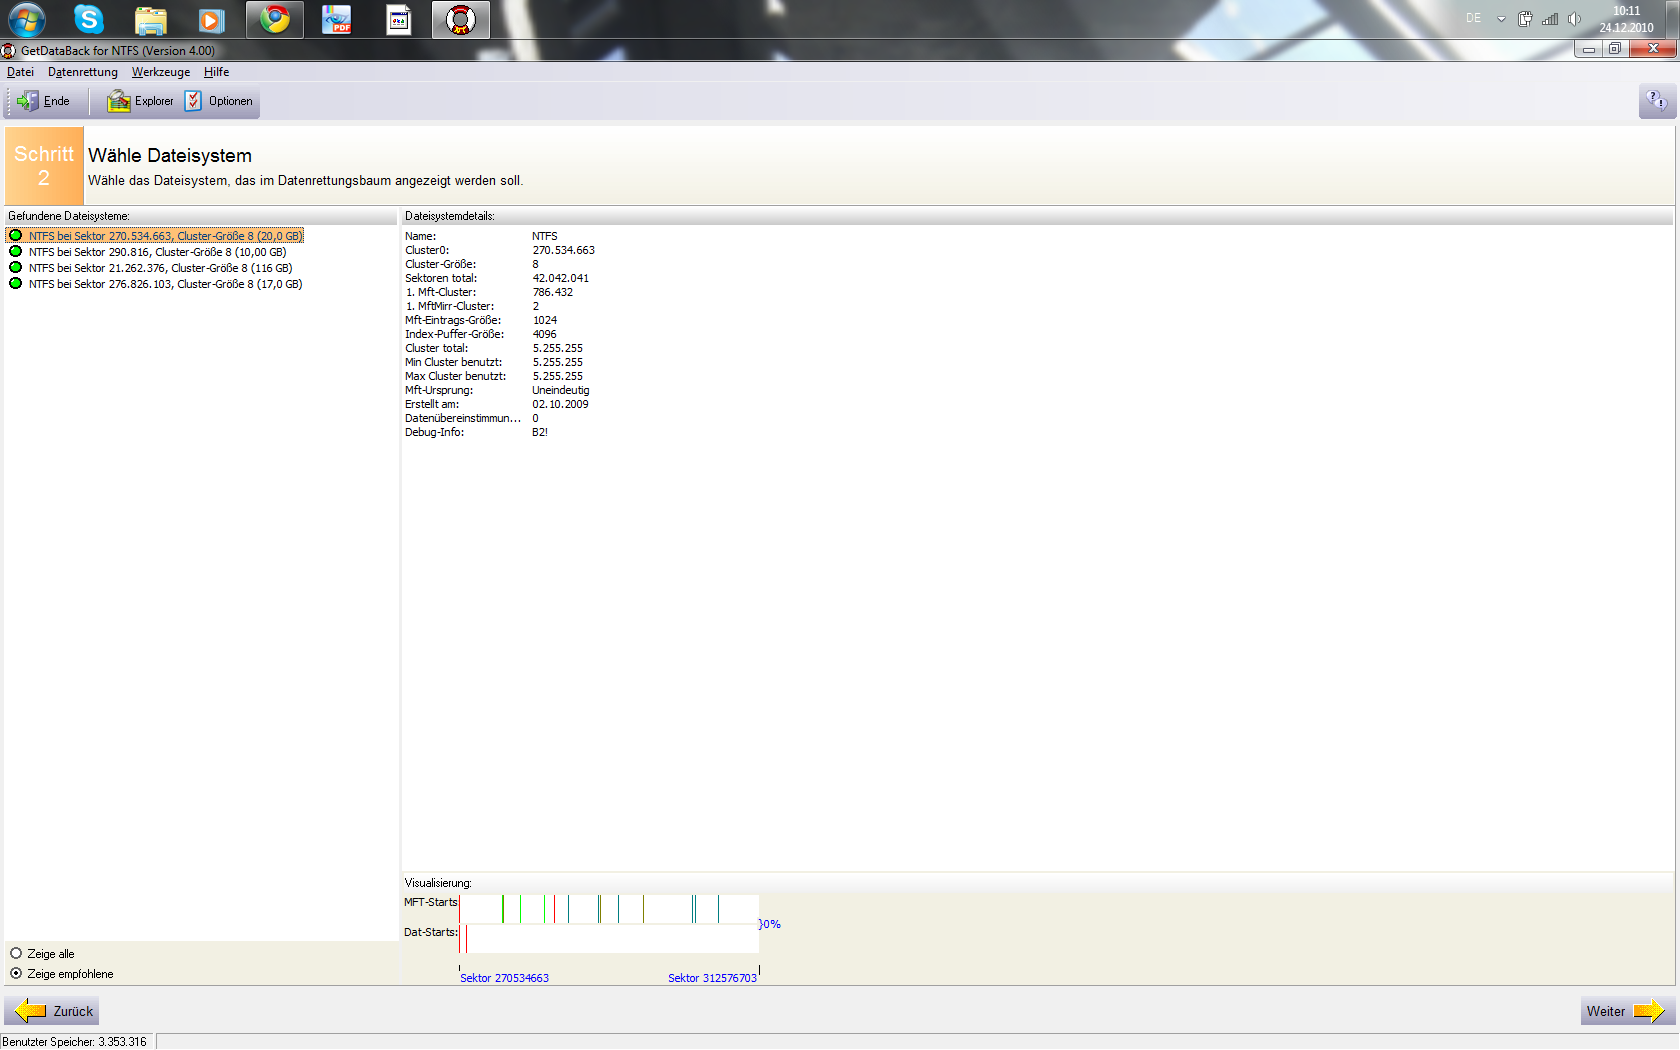This screenshot has height=1050, width=1680.
Task: Click the Zurück back button
Action: [x=52, y=1011]
